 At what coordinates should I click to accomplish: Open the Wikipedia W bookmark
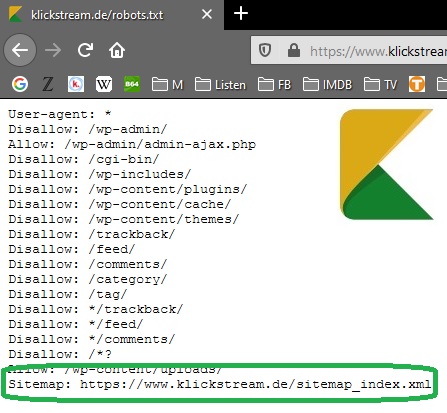point(104,84)
